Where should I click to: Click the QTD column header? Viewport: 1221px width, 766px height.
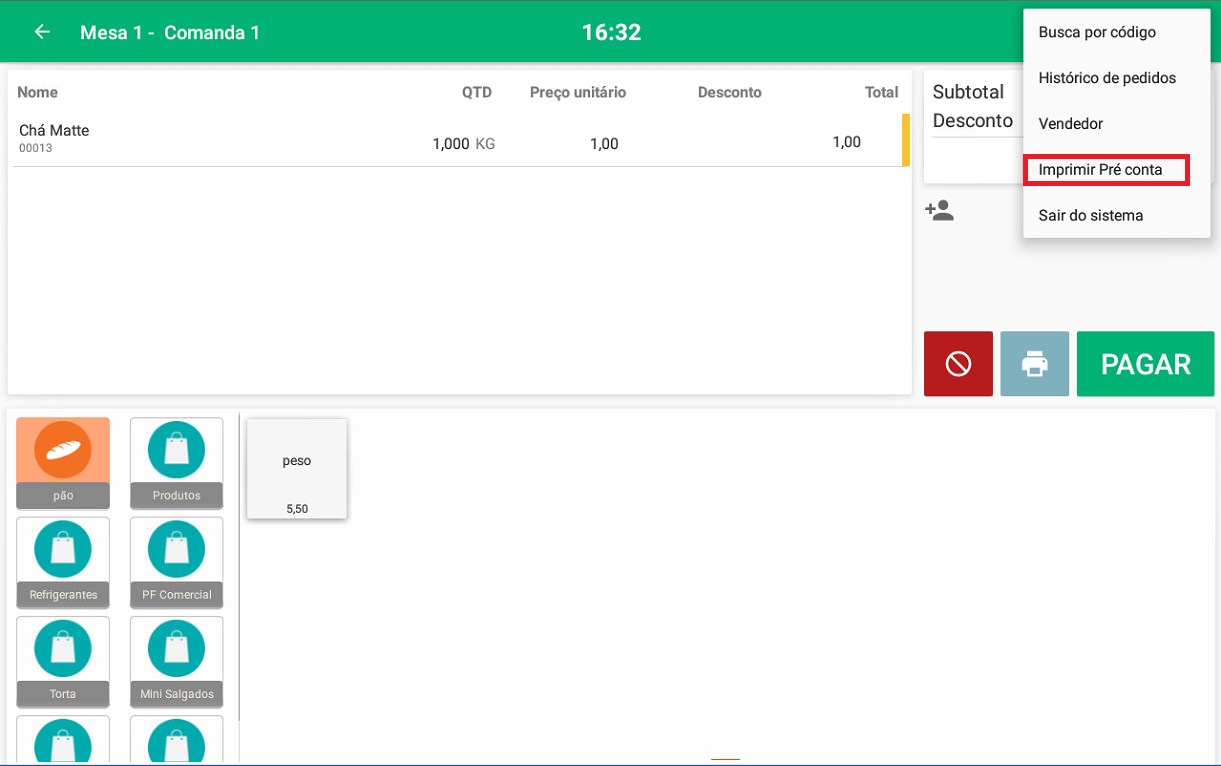477,92
